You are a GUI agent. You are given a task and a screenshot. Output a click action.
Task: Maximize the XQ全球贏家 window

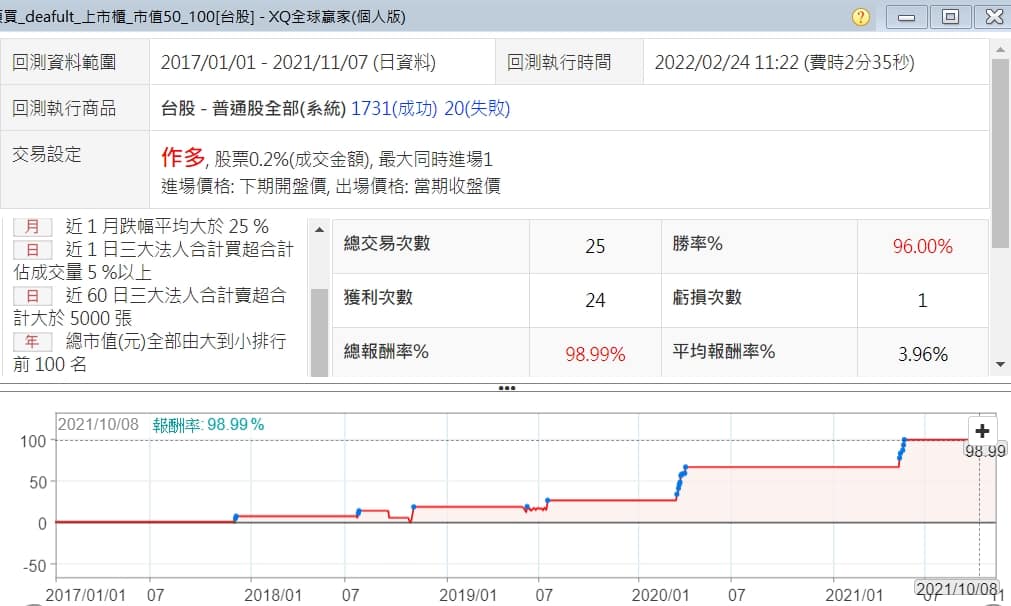pos(950,17)
